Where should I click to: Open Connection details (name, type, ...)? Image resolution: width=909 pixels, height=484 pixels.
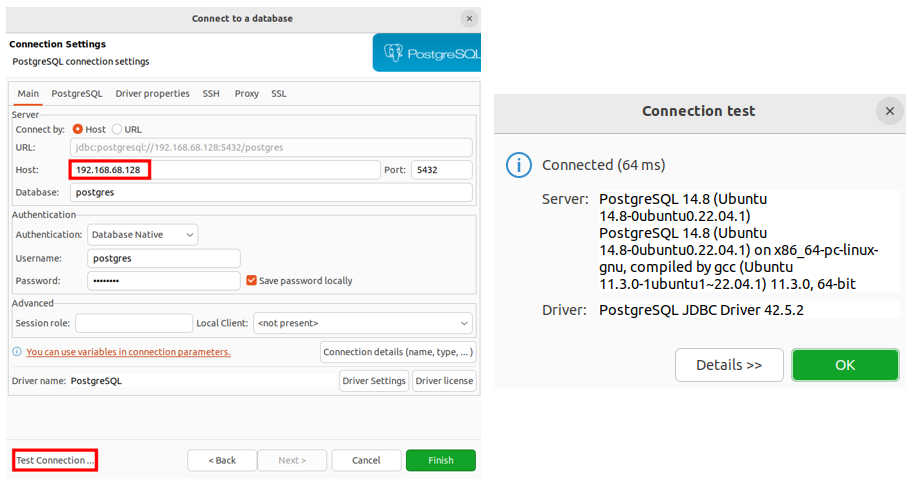pyautogui.click(x=398, y=352)
